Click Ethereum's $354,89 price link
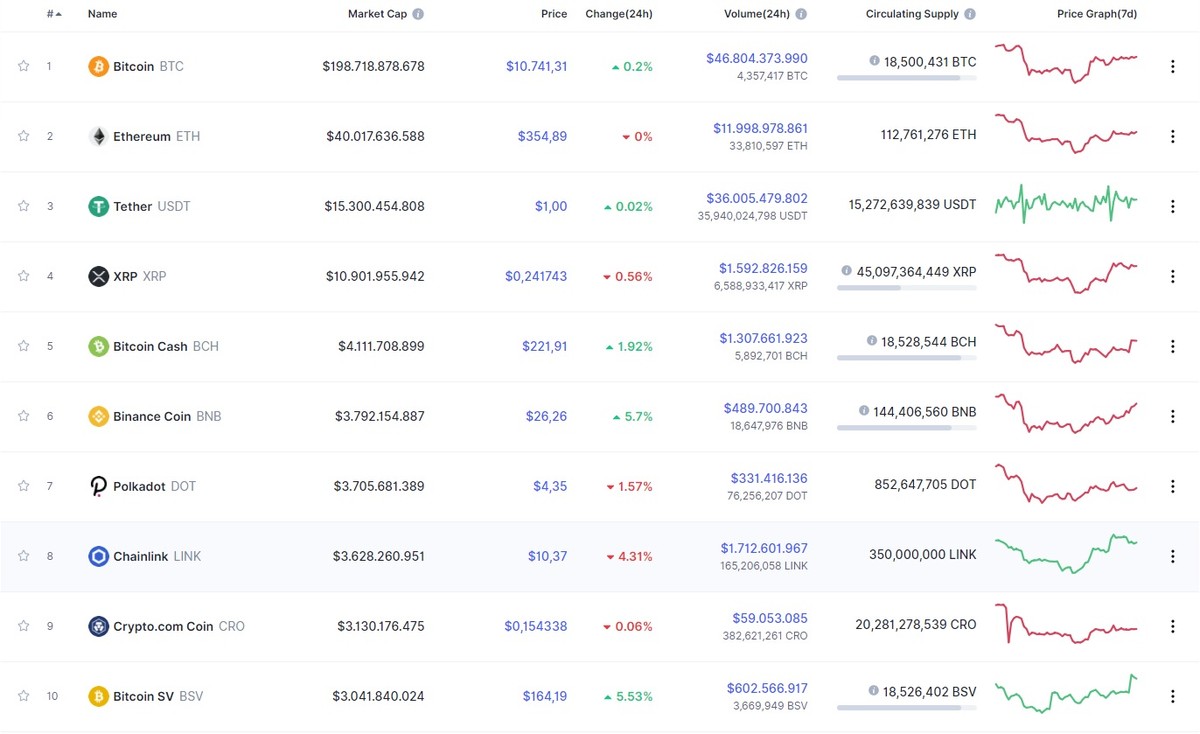Screen dimensions: 1200x734 542,136
